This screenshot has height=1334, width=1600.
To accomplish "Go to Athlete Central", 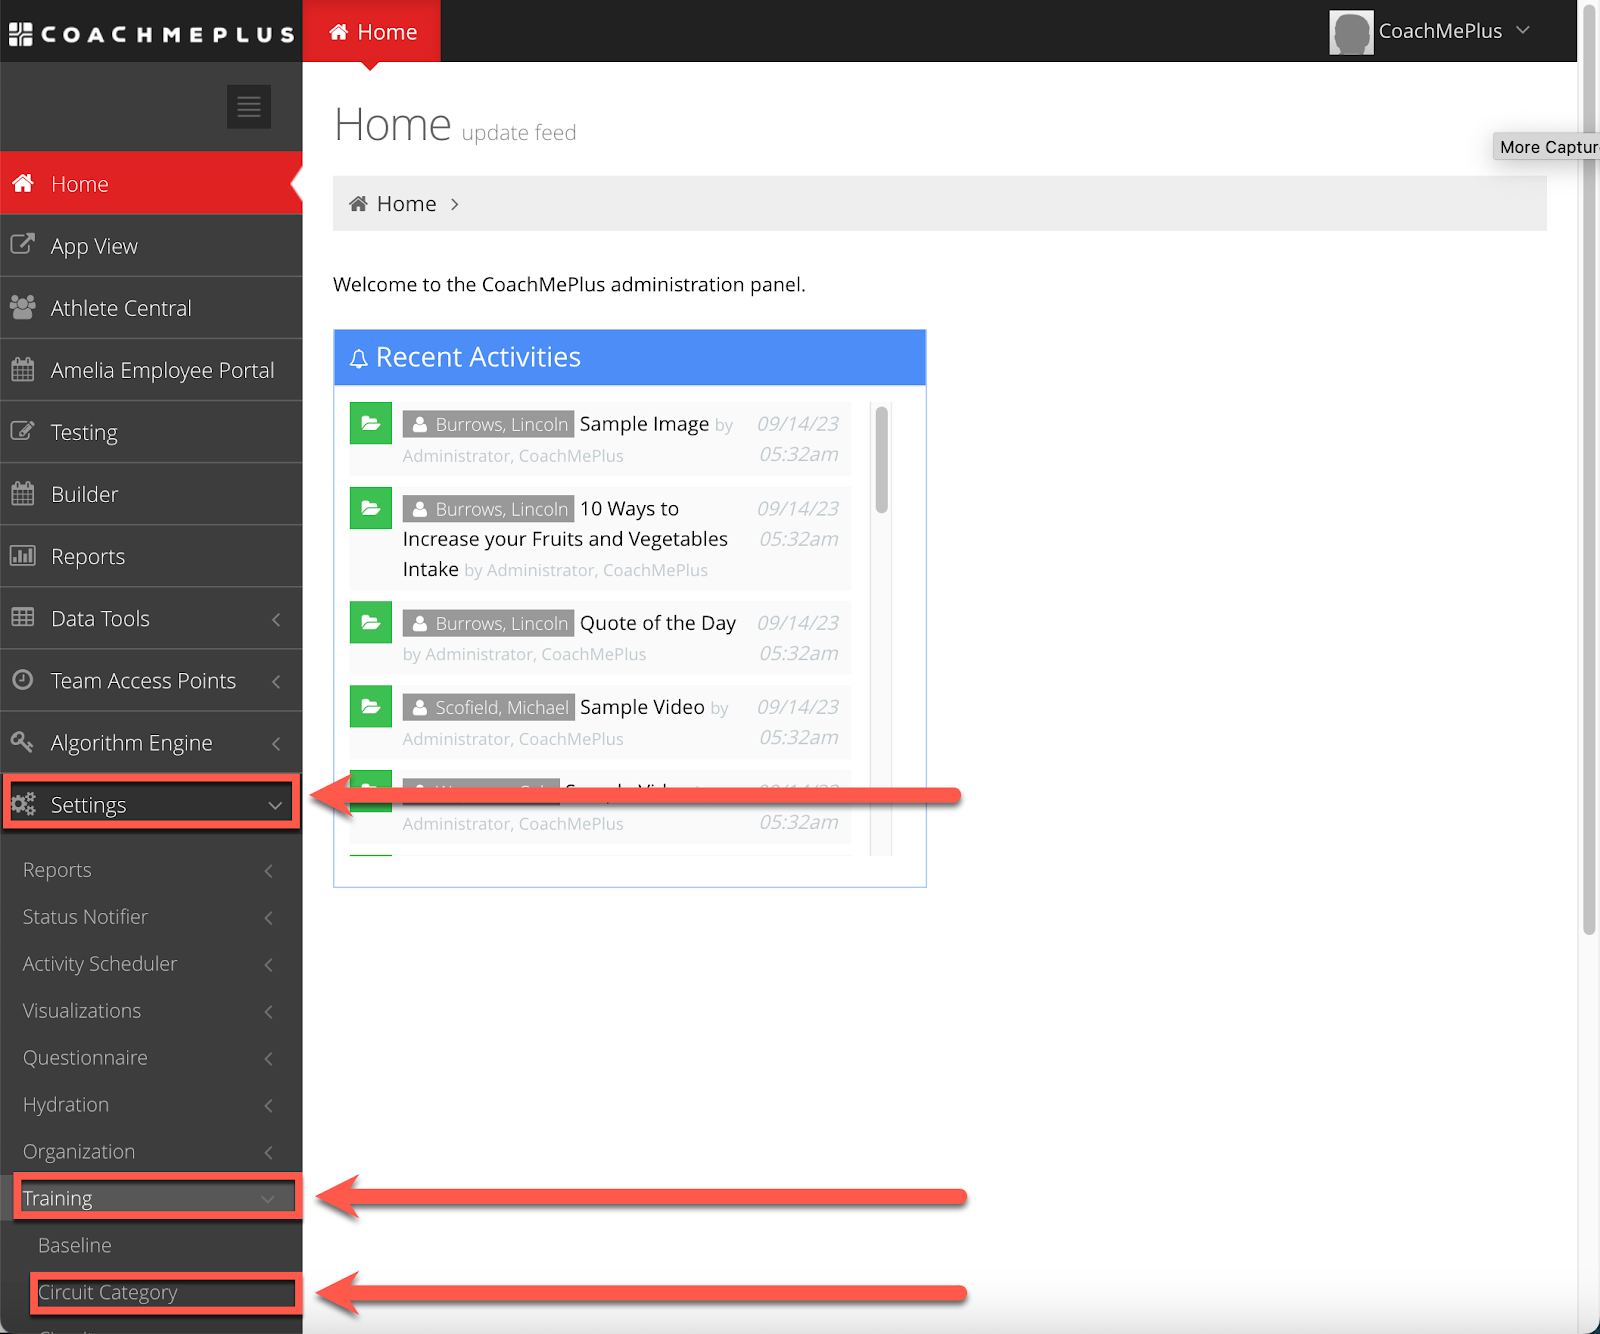I will click(151, 308).
